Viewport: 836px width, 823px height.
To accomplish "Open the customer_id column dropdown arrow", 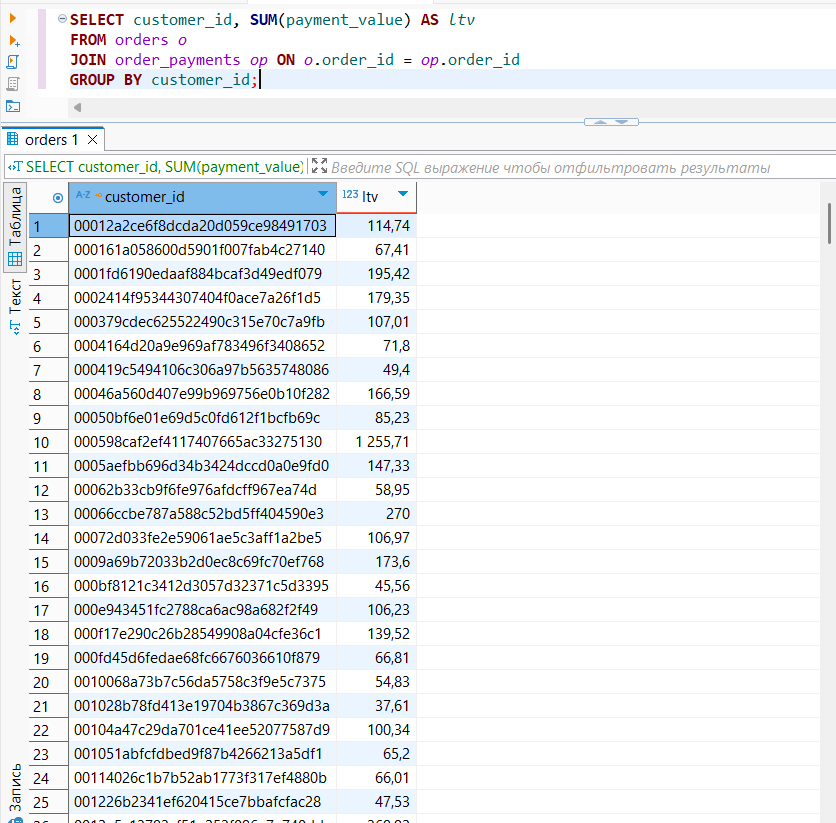I will [x=322, y=194].
